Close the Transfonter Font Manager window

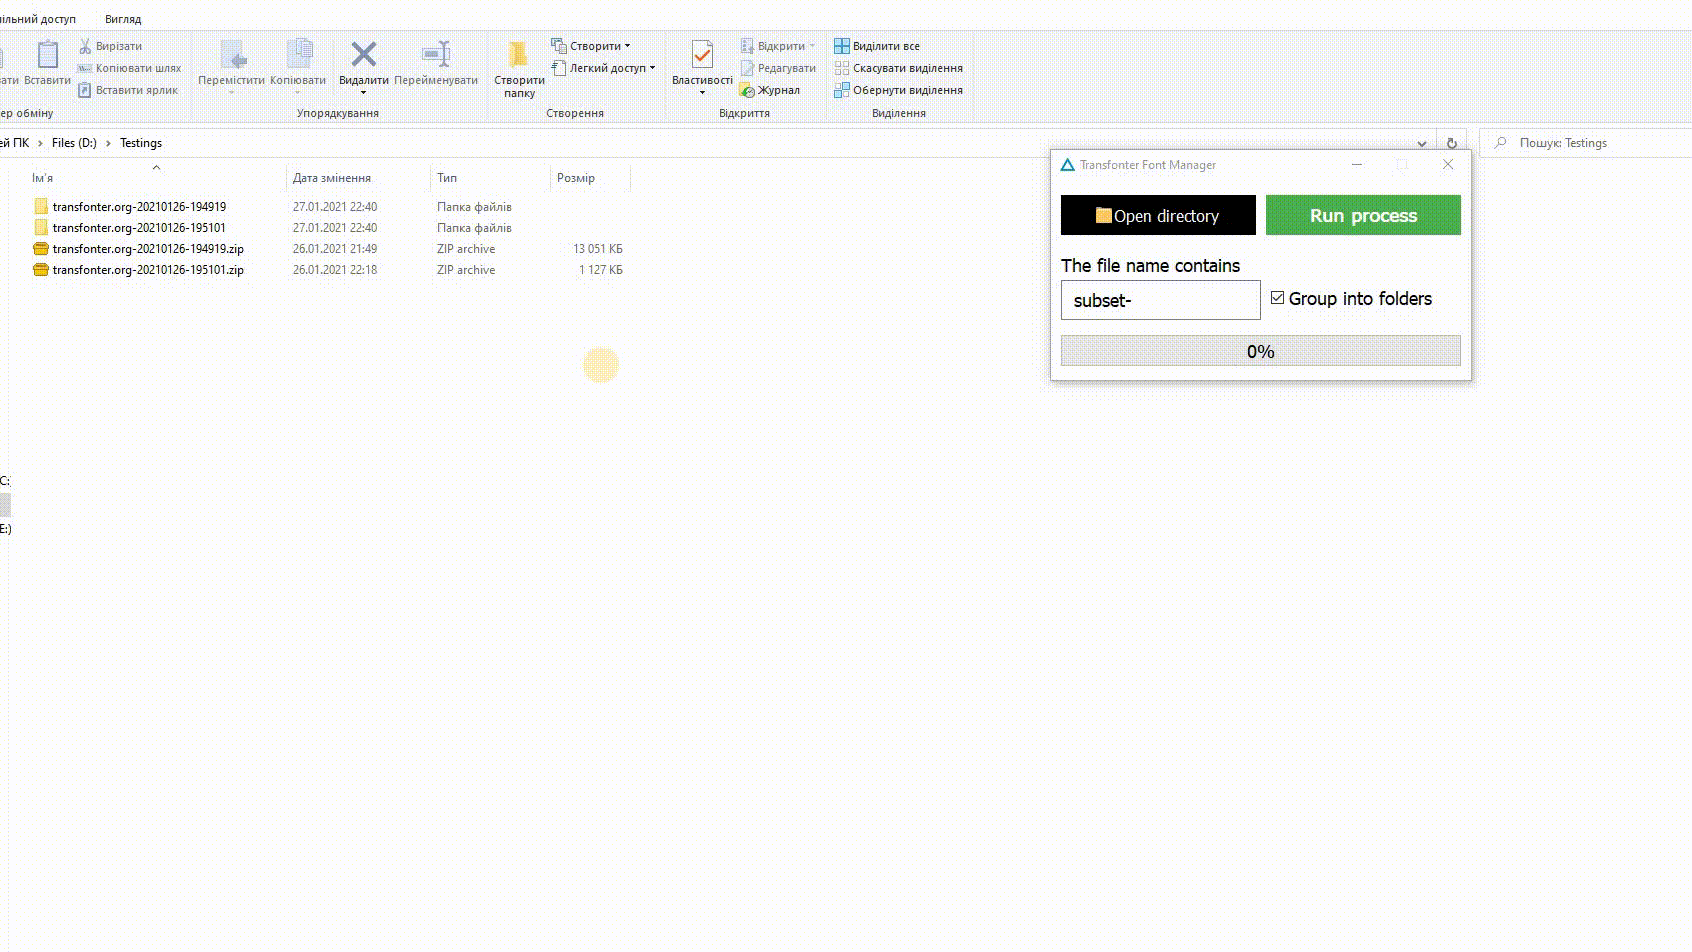(x=1448, y=164)
